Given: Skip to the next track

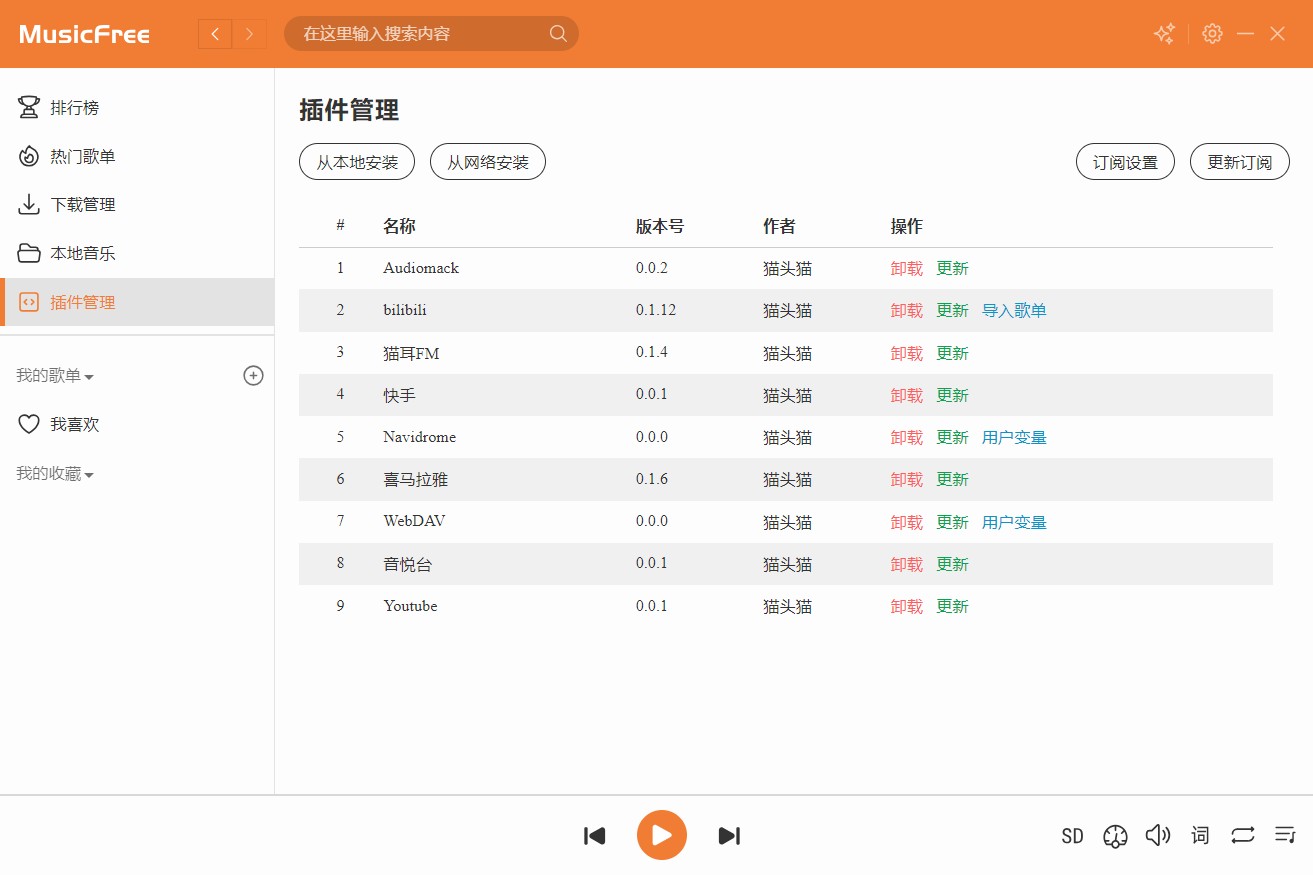Looking at the screenshot, I should [729, 836].
